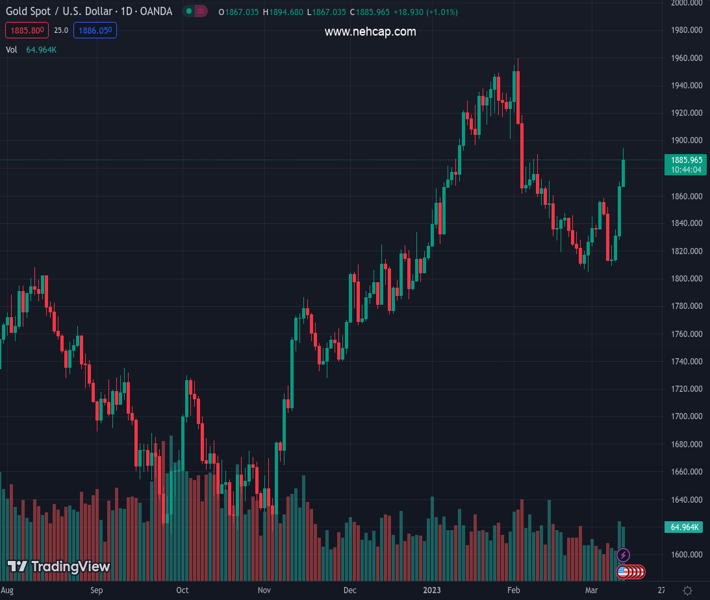Click the purple lightning bolt event icon
Image resolution: width=710 pixels, height=600 pixels.
point(623,555)
